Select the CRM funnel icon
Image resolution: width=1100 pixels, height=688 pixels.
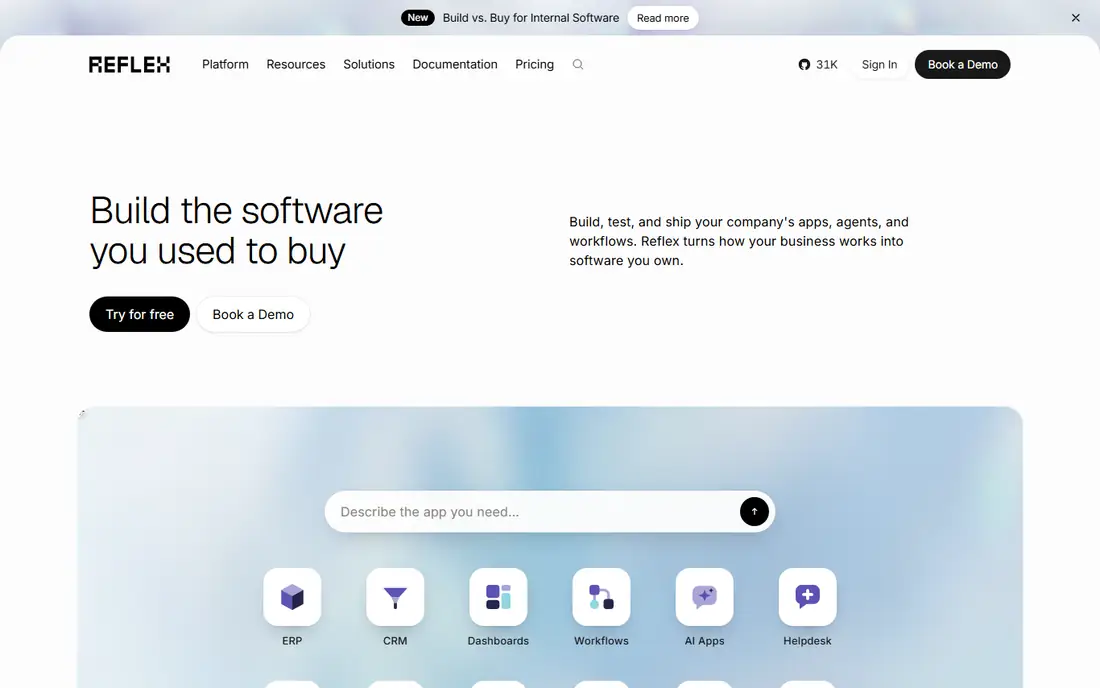click(x=395, y=597)
